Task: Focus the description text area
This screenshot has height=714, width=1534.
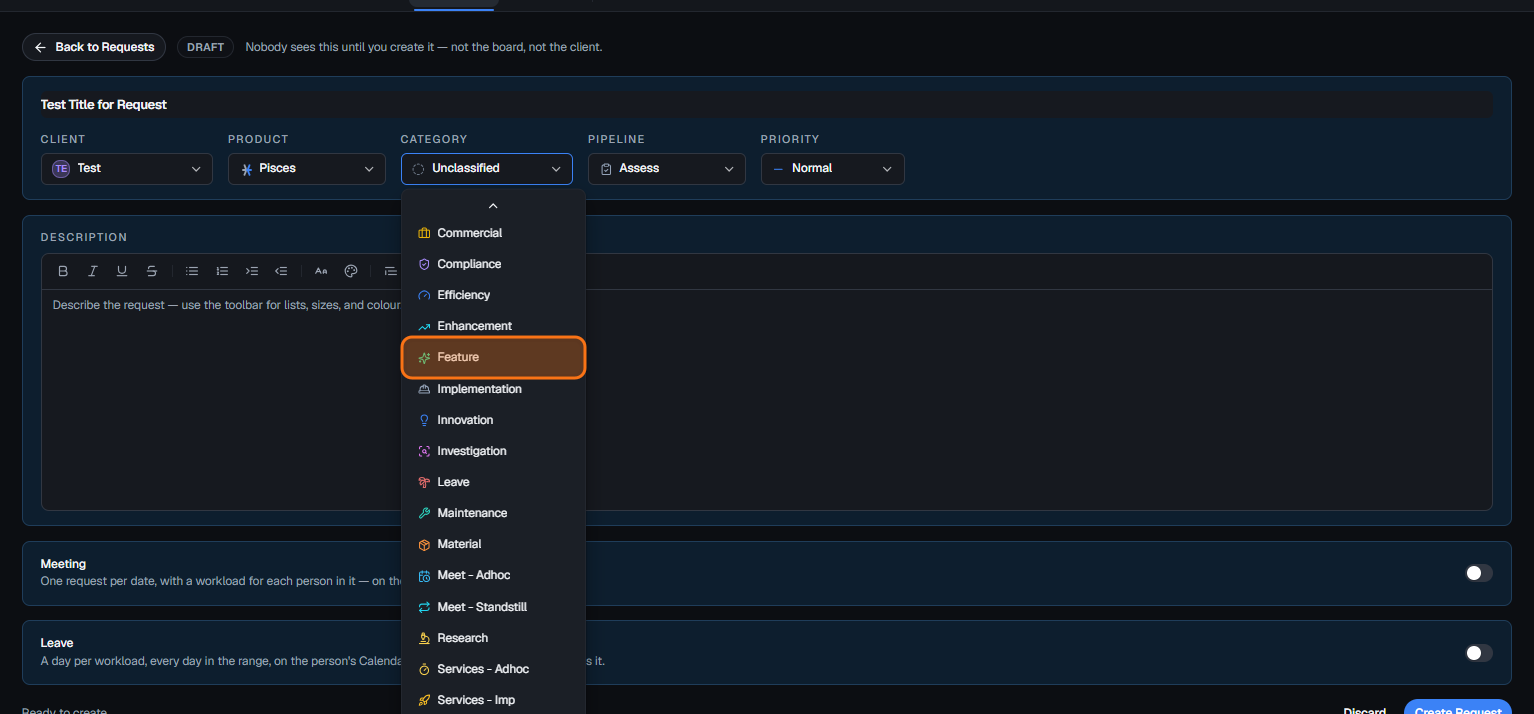Action: point(767,400)
